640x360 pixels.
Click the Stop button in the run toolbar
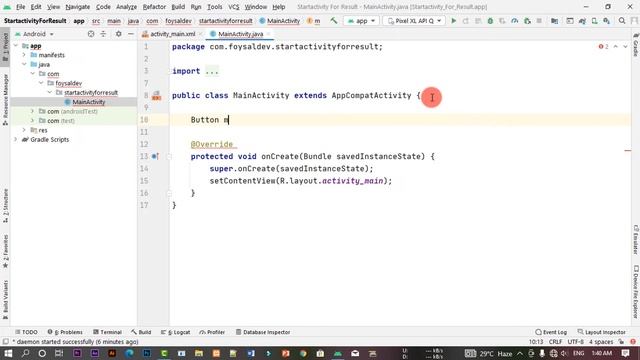coord(539,21)
